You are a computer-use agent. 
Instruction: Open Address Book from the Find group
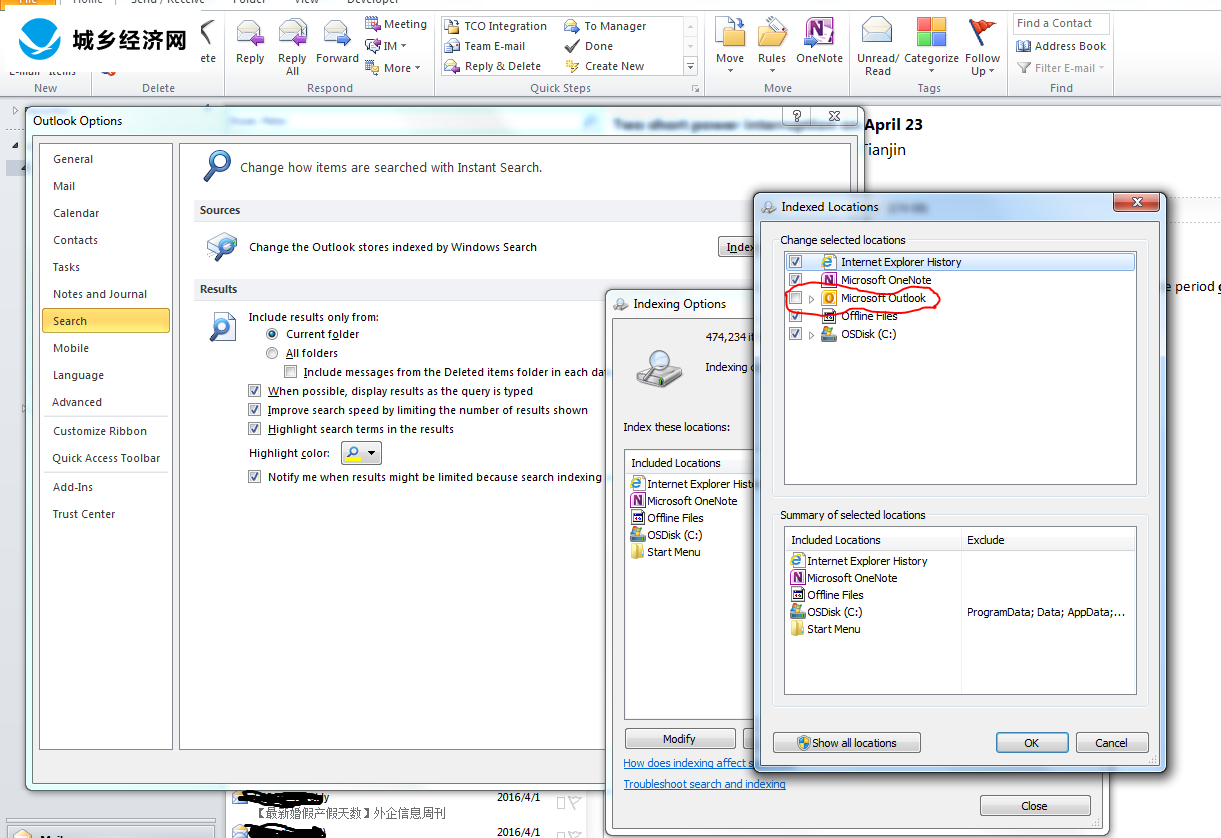[x=1061, y=46]
